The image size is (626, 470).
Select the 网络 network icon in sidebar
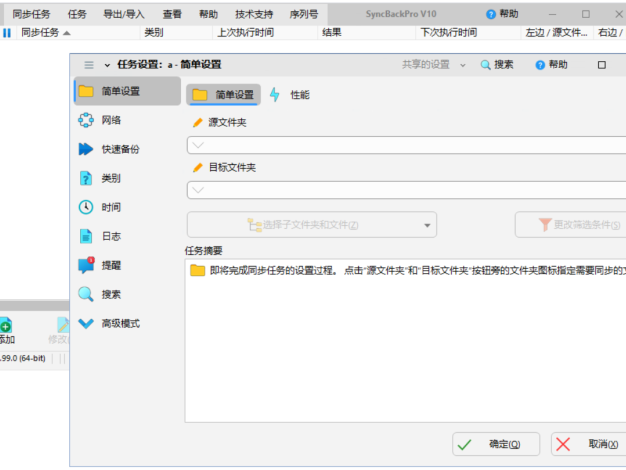[86, 120]
